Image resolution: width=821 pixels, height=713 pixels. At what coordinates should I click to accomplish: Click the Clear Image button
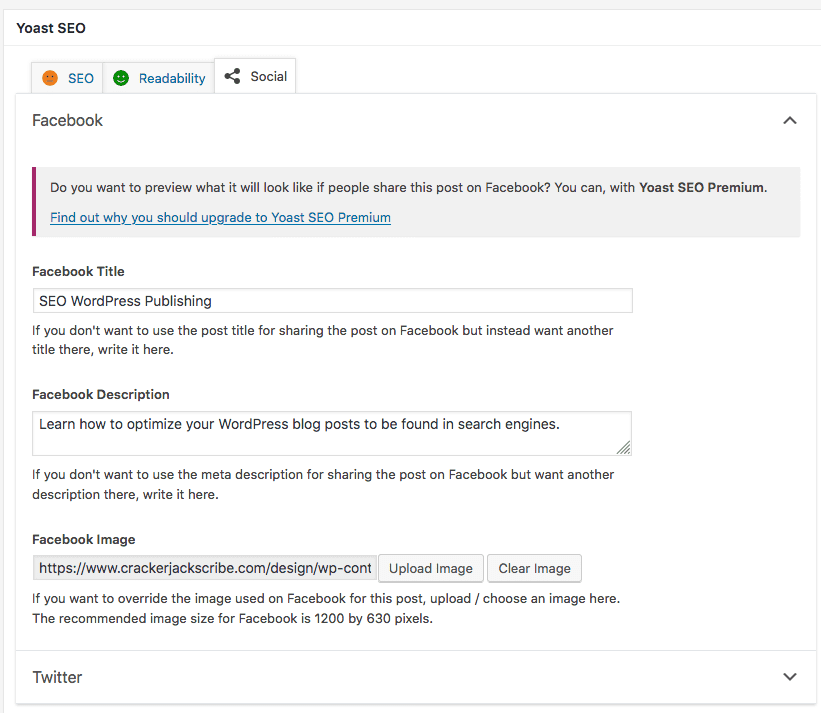coord(534,568)
